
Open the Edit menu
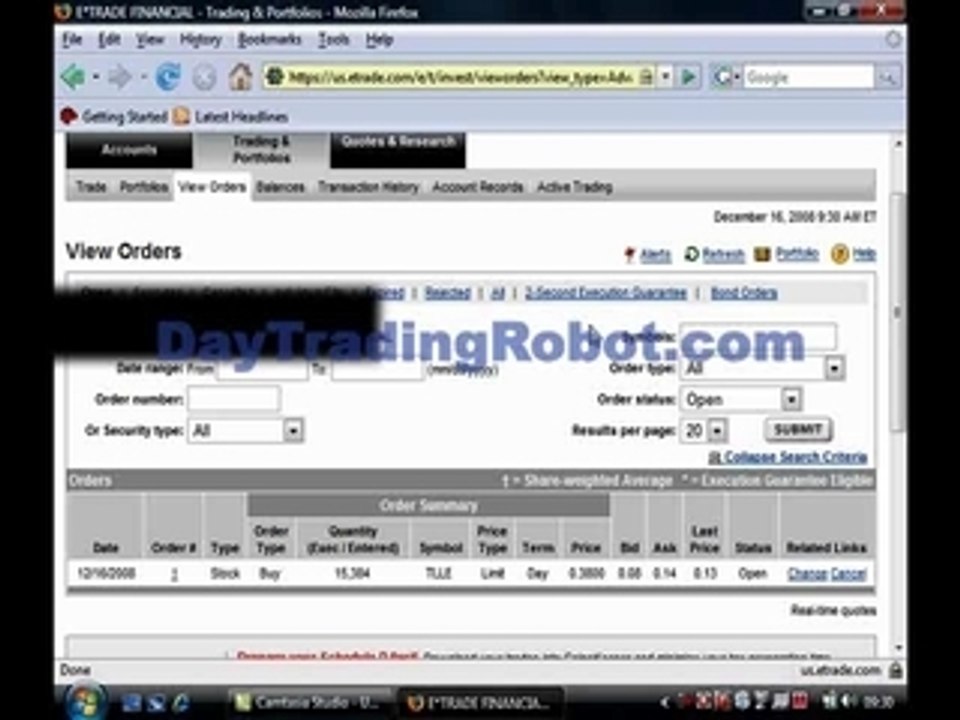pyautogui.click(x=110, y=40)
